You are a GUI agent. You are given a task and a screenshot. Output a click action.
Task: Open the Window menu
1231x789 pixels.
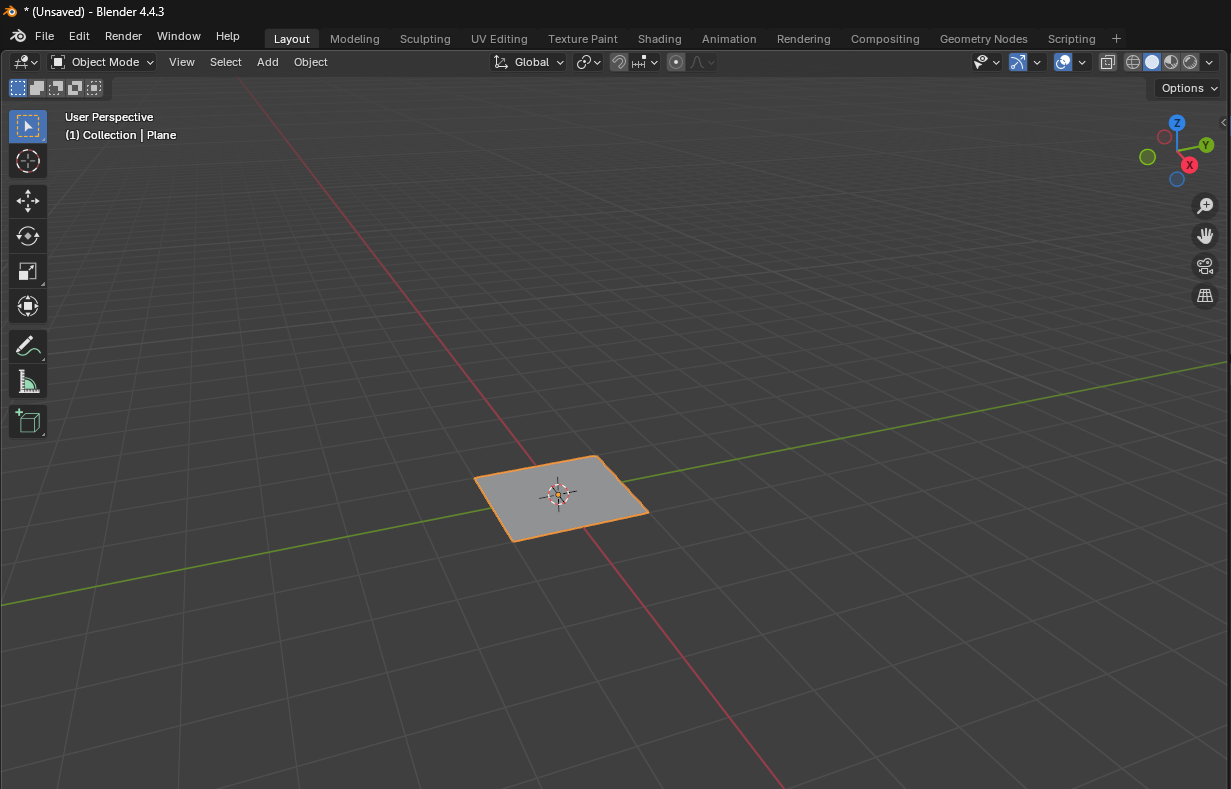point(179,36)
